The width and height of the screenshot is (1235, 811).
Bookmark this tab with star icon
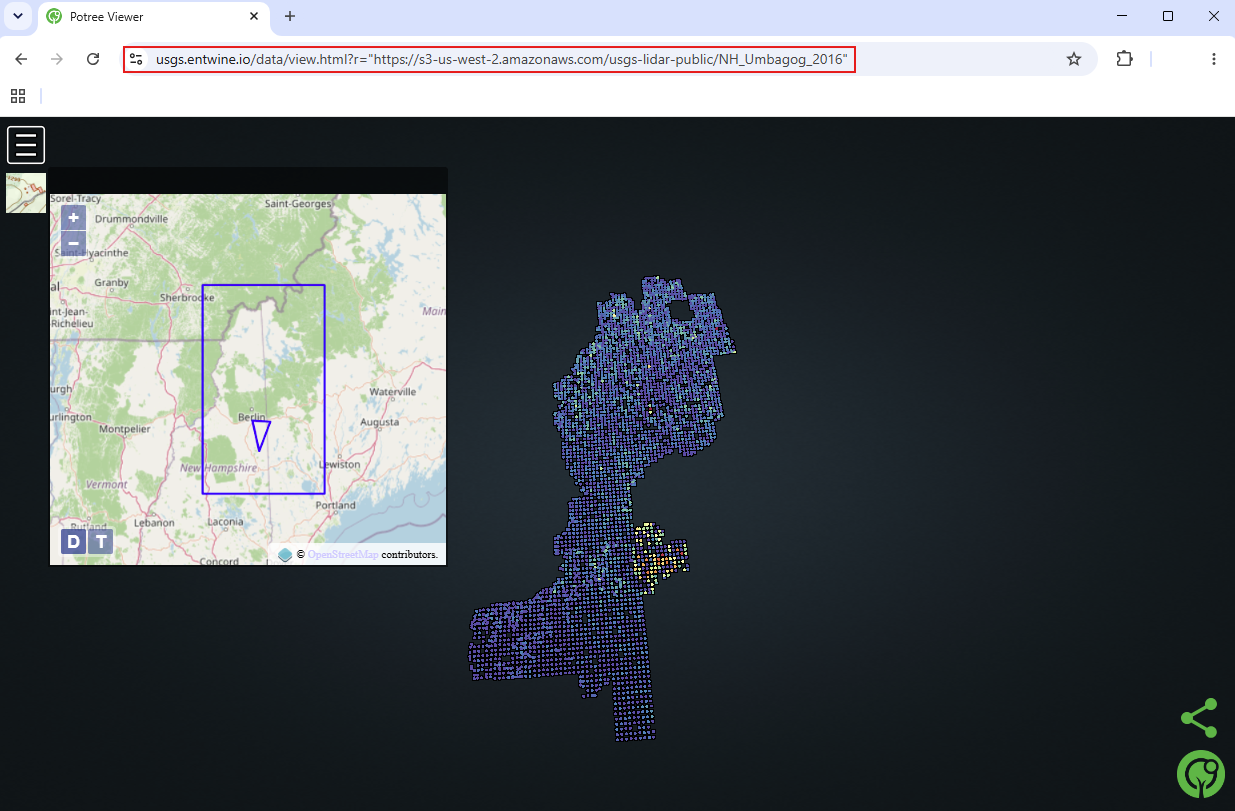click(x=1074, y=59)
